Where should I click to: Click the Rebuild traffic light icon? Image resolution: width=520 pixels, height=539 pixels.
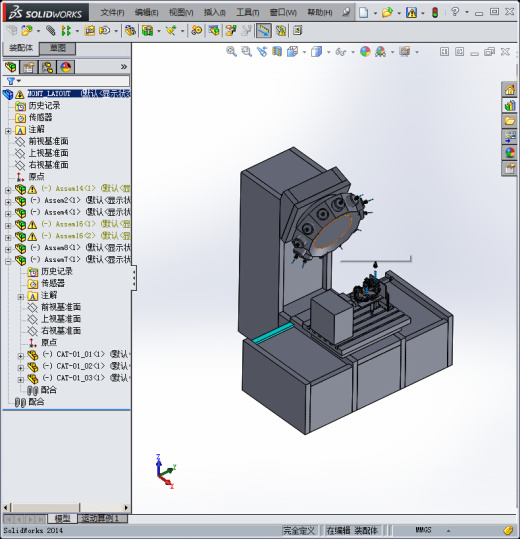click(435, 13)
